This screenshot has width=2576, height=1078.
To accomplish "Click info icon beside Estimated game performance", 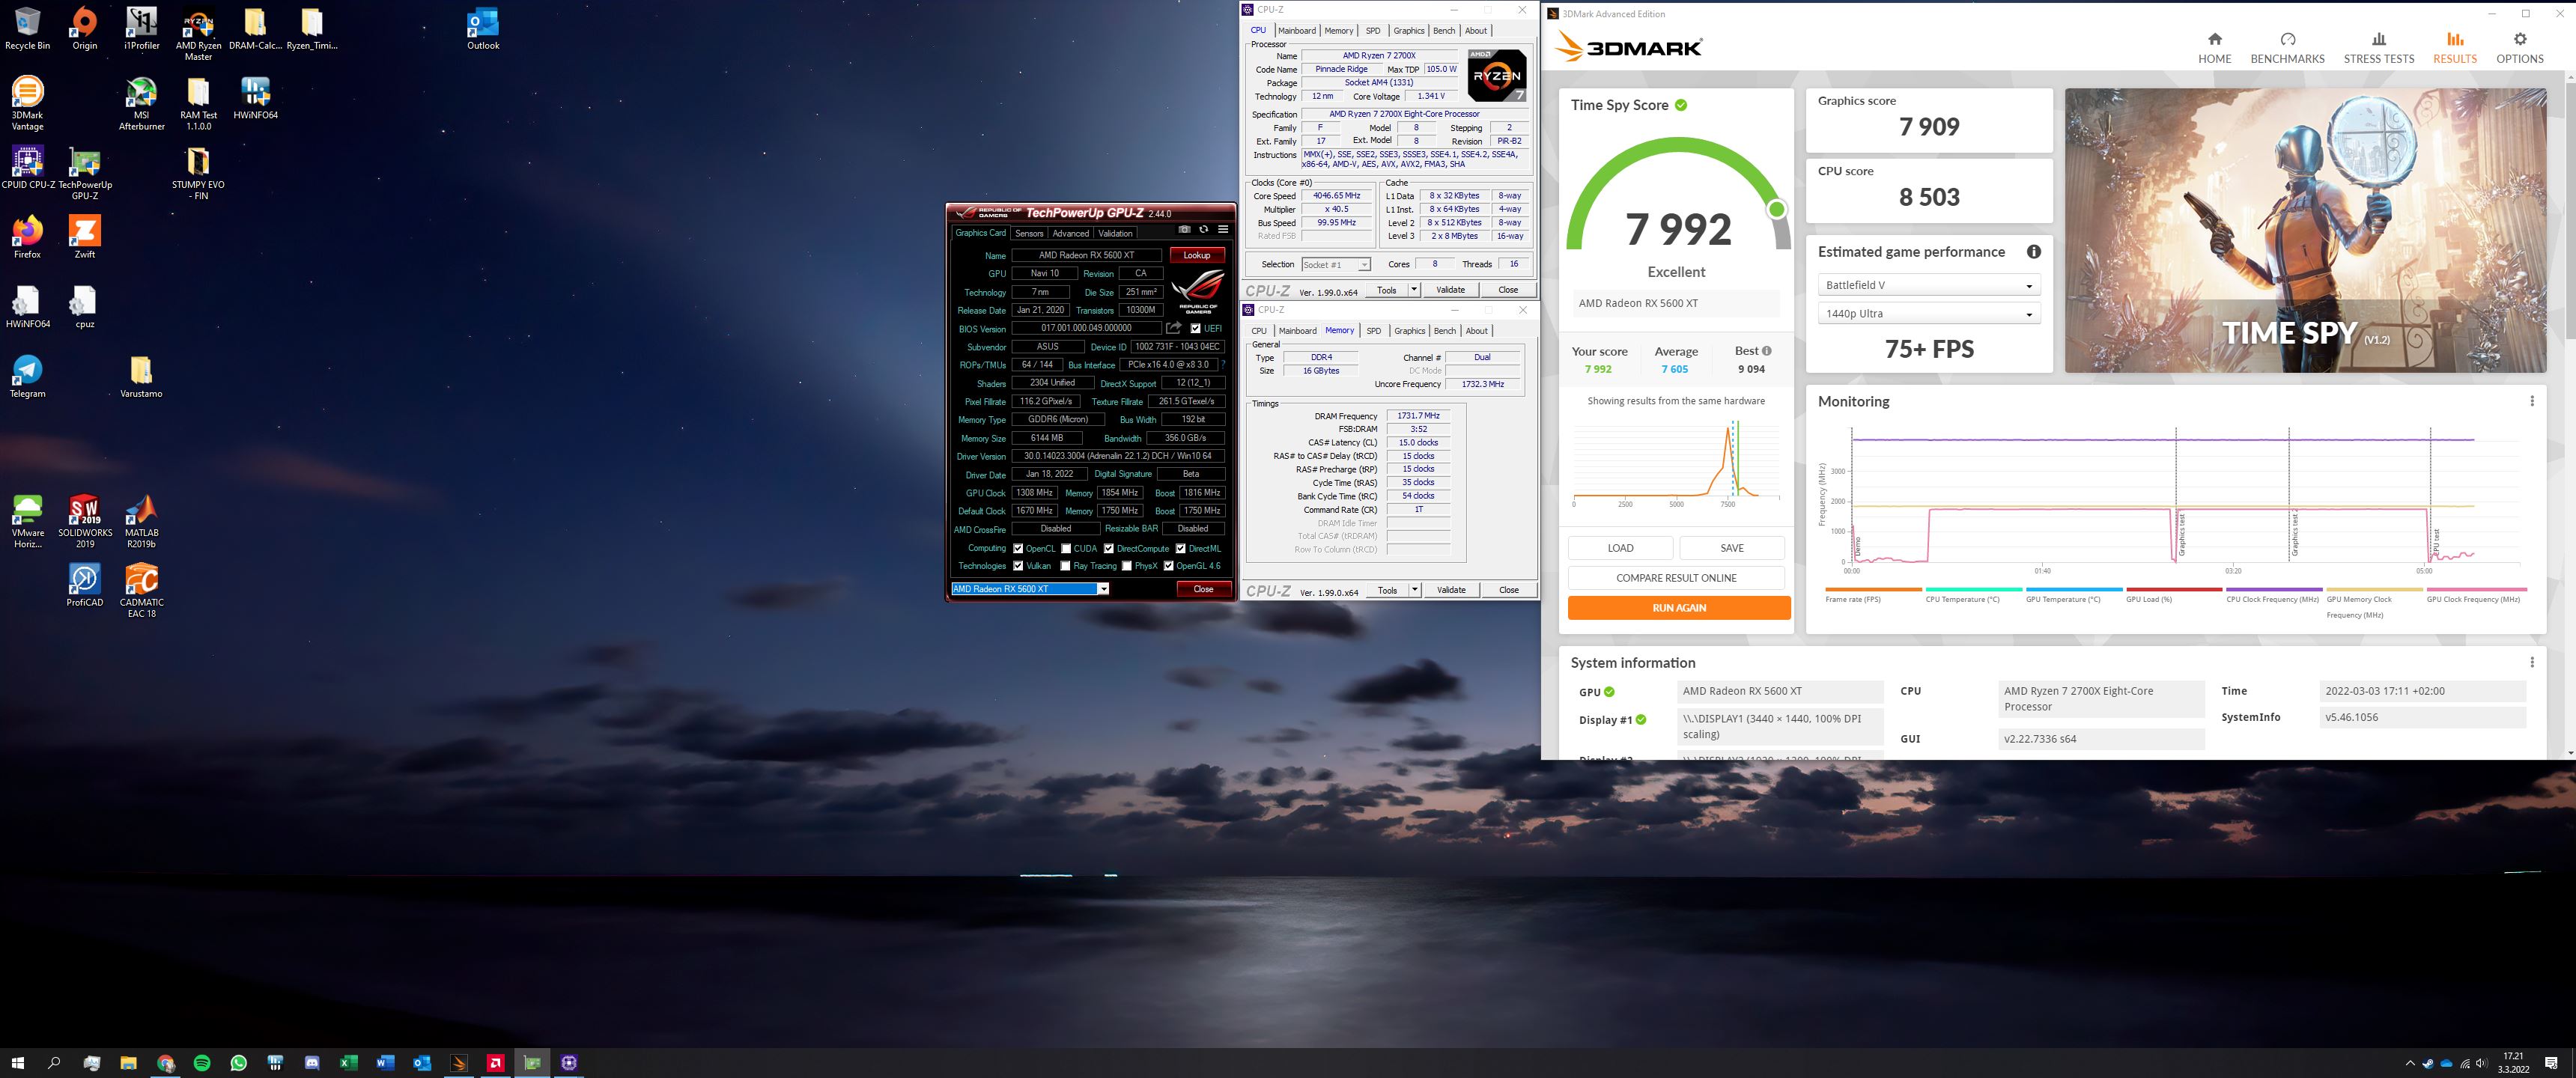I will click(x=2033, y=252).
